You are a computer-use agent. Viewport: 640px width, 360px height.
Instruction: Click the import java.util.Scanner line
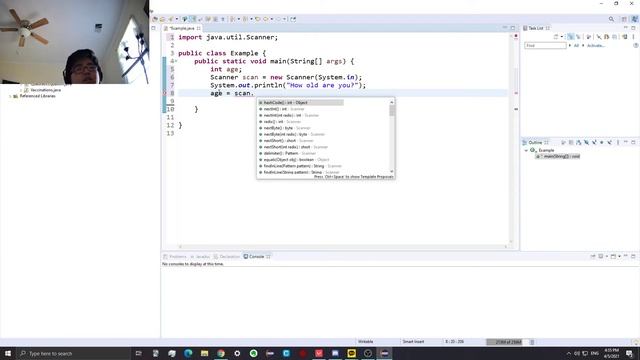click(x=228, y=37)
